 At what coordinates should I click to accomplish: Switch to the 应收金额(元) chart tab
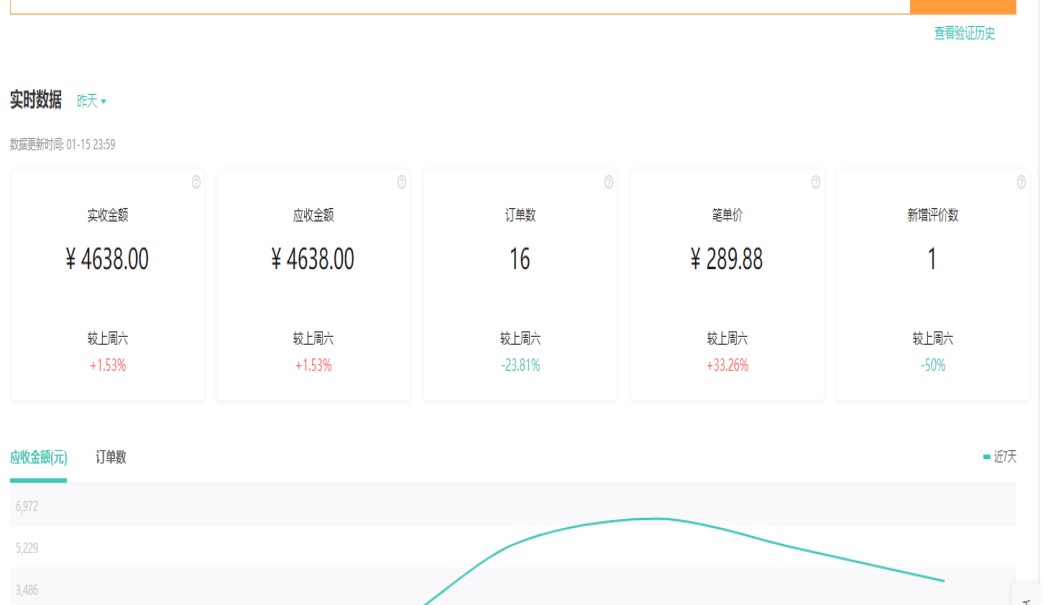pos(38,457)
